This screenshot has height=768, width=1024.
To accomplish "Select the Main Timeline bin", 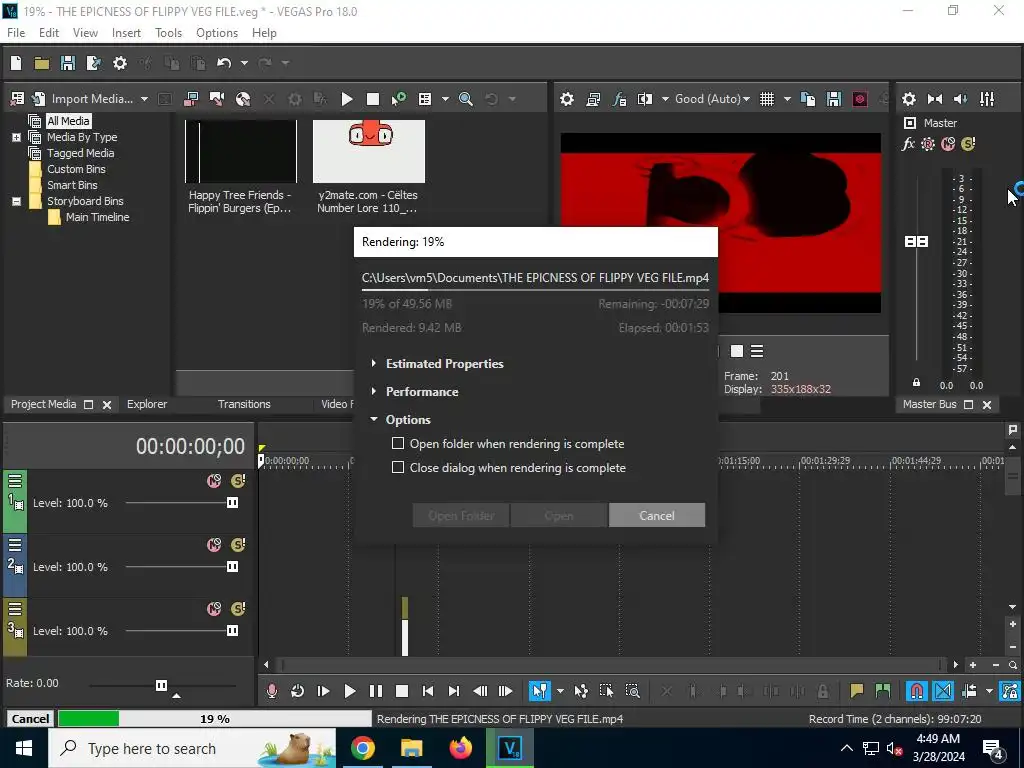I will pos(97,217).
